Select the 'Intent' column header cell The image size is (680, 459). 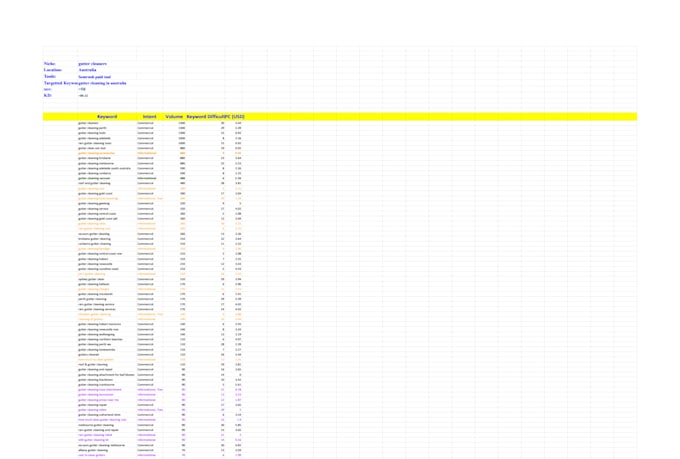(150, 116)
